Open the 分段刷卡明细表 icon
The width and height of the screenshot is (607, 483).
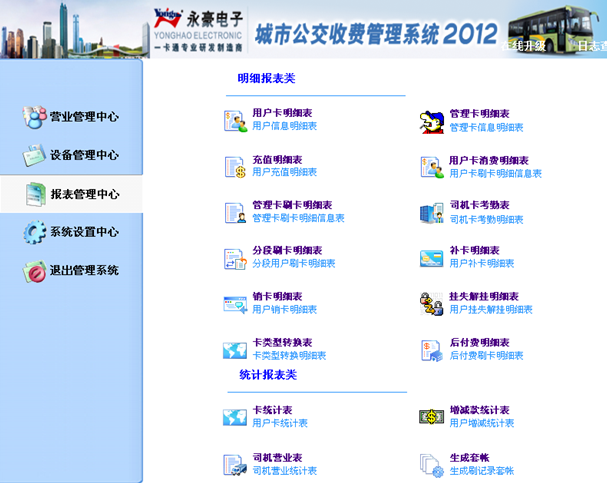234,258
